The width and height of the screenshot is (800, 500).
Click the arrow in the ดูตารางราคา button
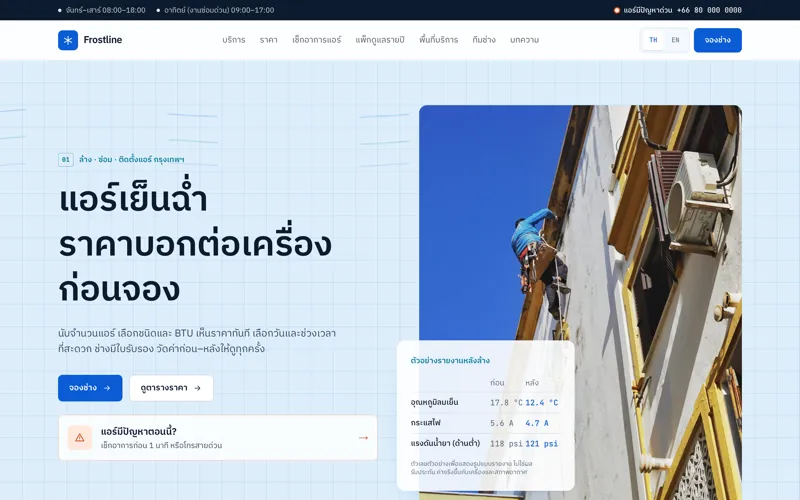coord(197,388)
